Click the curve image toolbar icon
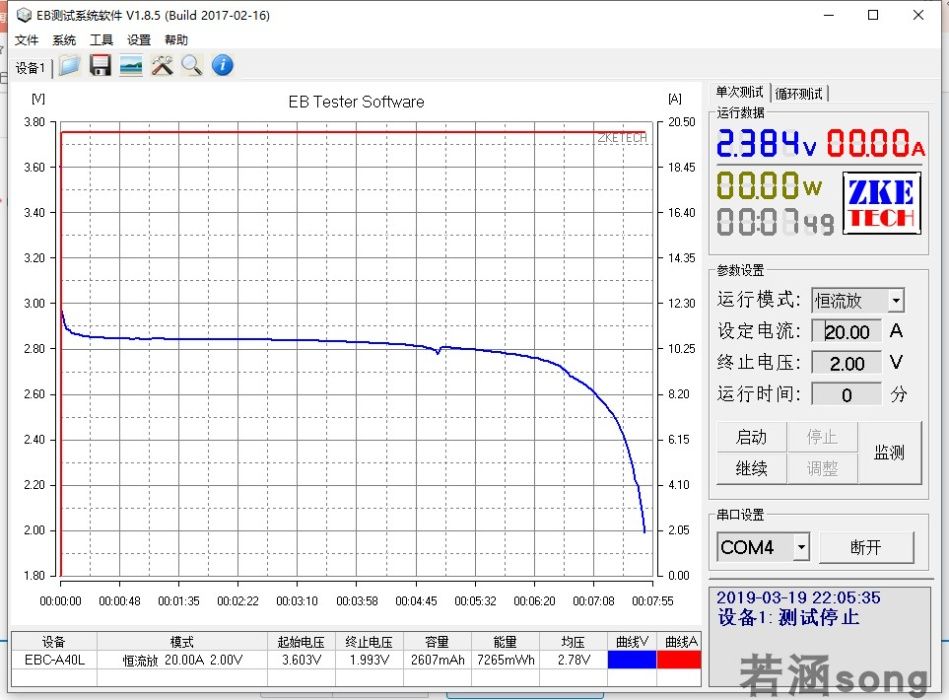949x700 pixels. [131, 65]
